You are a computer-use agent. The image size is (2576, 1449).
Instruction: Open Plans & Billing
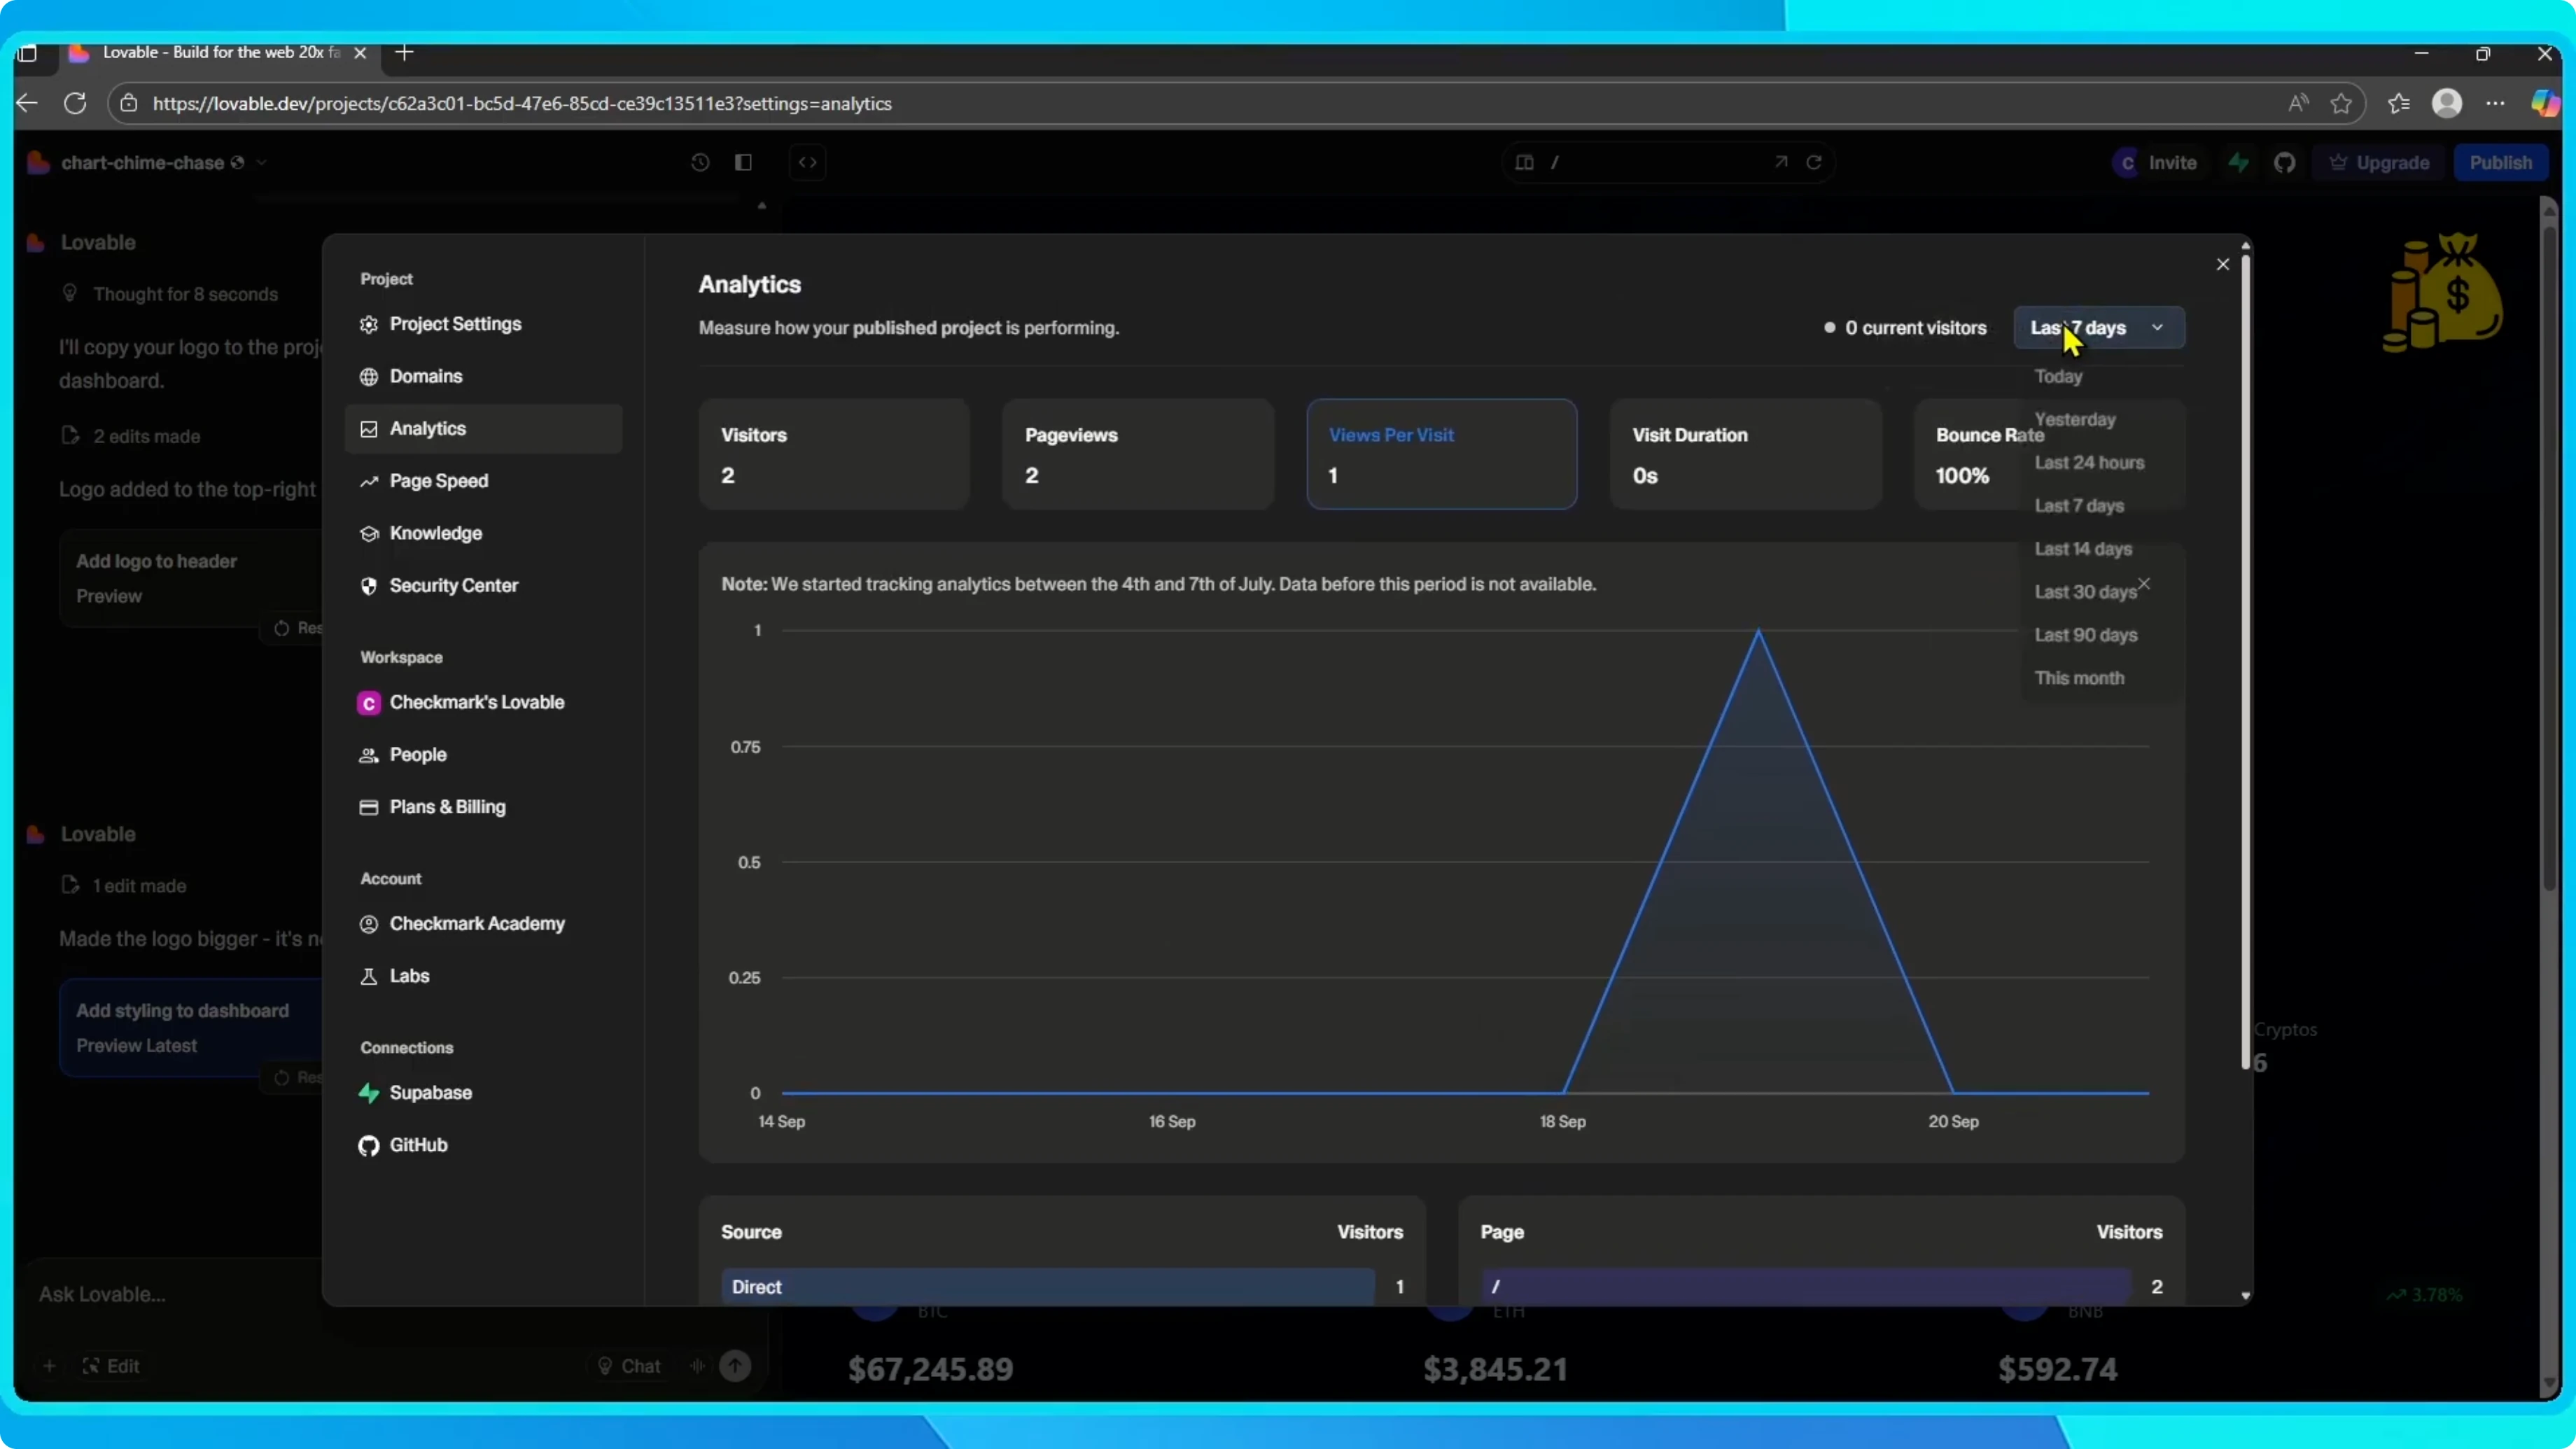pyautogui.click(x=483, y=807)
